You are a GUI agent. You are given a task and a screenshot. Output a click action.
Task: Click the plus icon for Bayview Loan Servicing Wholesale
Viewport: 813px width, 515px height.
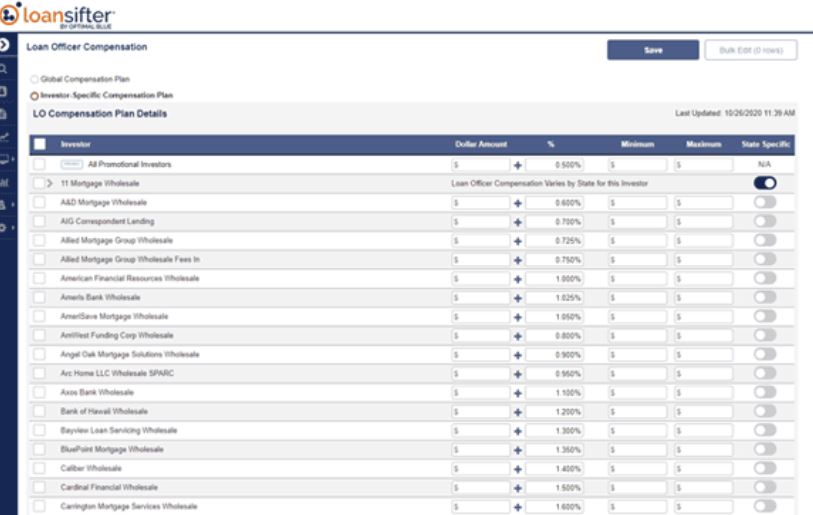(517, 431)
